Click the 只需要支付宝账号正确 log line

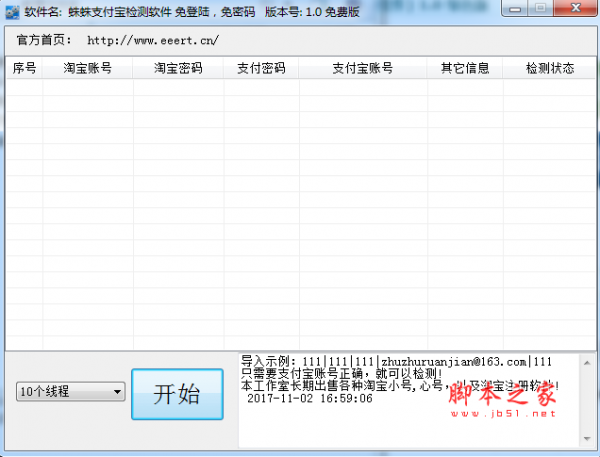pyautogui.click(x=342, y=373)
